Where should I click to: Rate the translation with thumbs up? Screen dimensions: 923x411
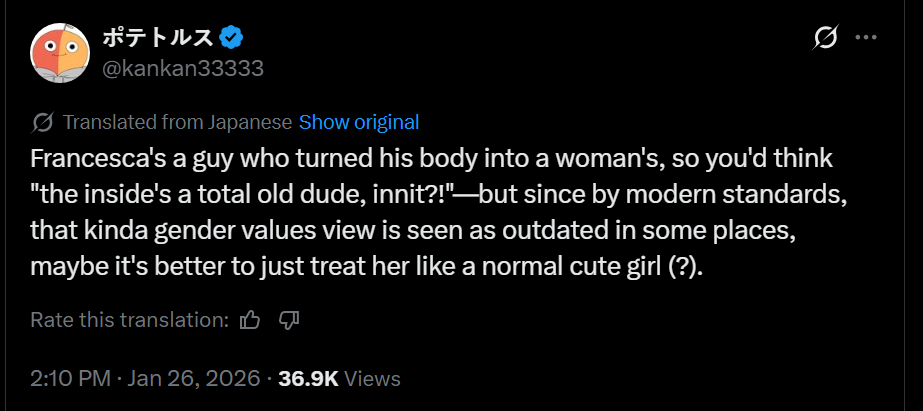click(250, 320)
